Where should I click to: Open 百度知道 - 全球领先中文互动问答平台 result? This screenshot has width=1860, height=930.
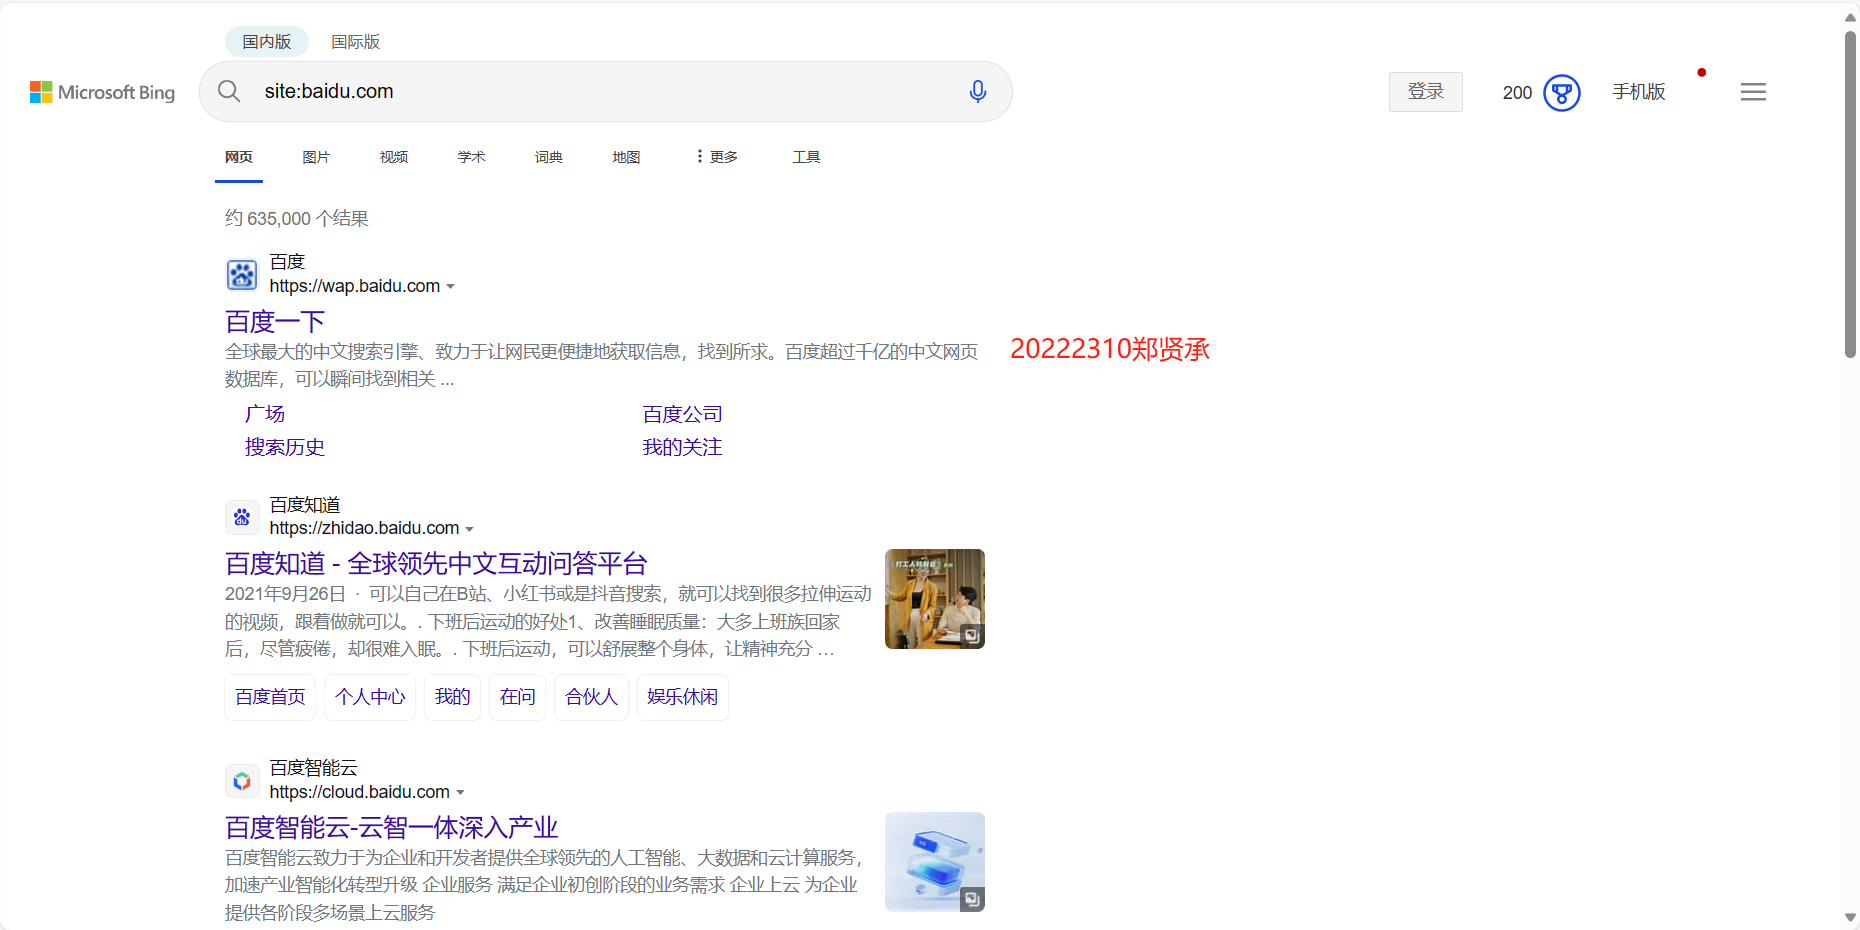[x=436, y=564]
